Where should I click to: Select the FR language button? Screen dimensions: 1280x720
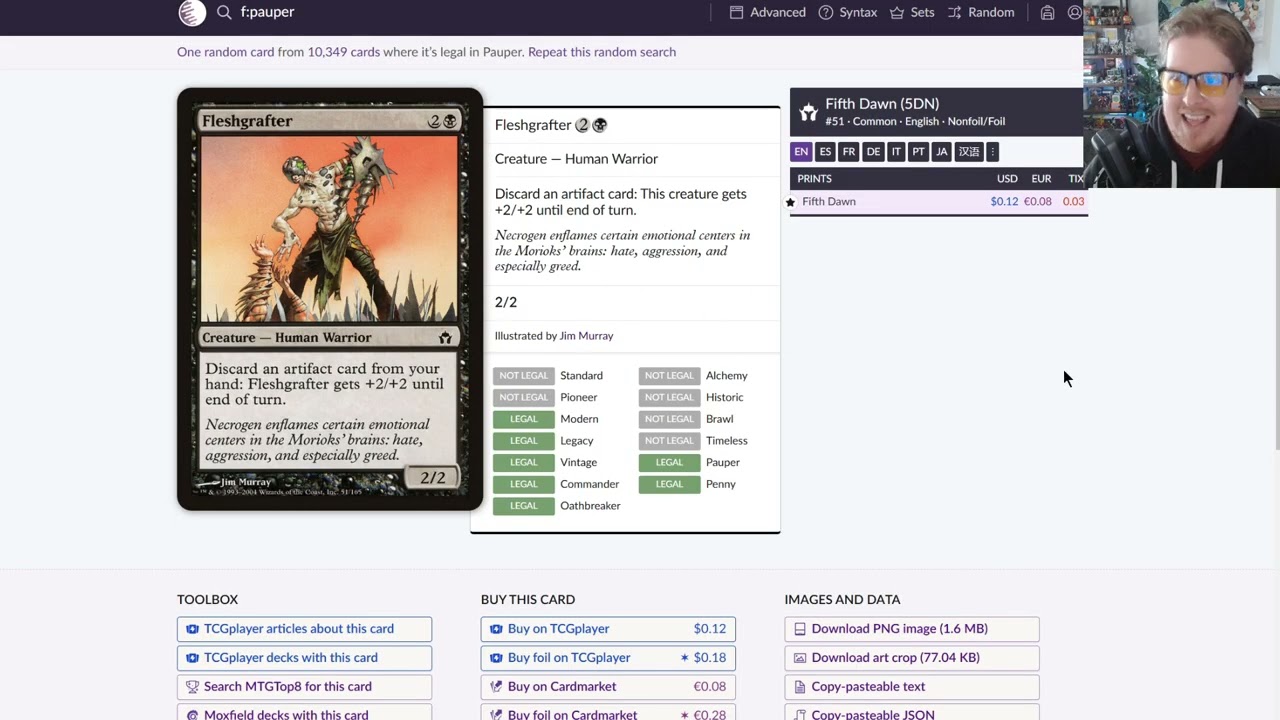pyautogui.click(x=849, y=152)
